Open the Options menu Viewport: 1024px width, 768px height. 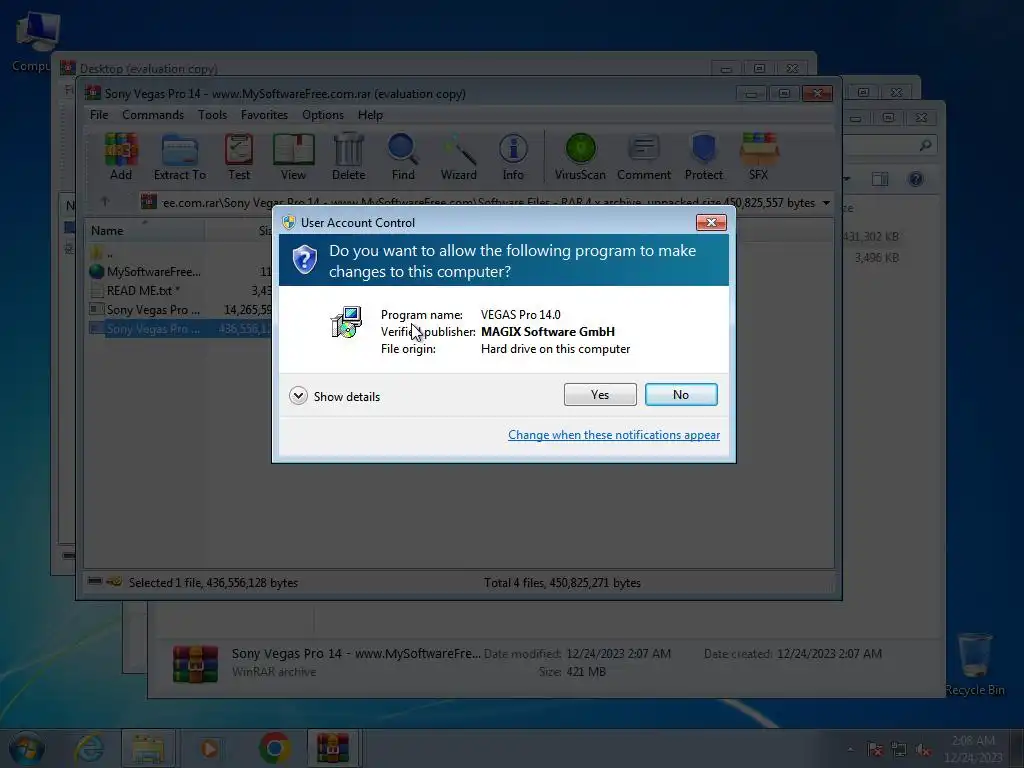[323, 115]
